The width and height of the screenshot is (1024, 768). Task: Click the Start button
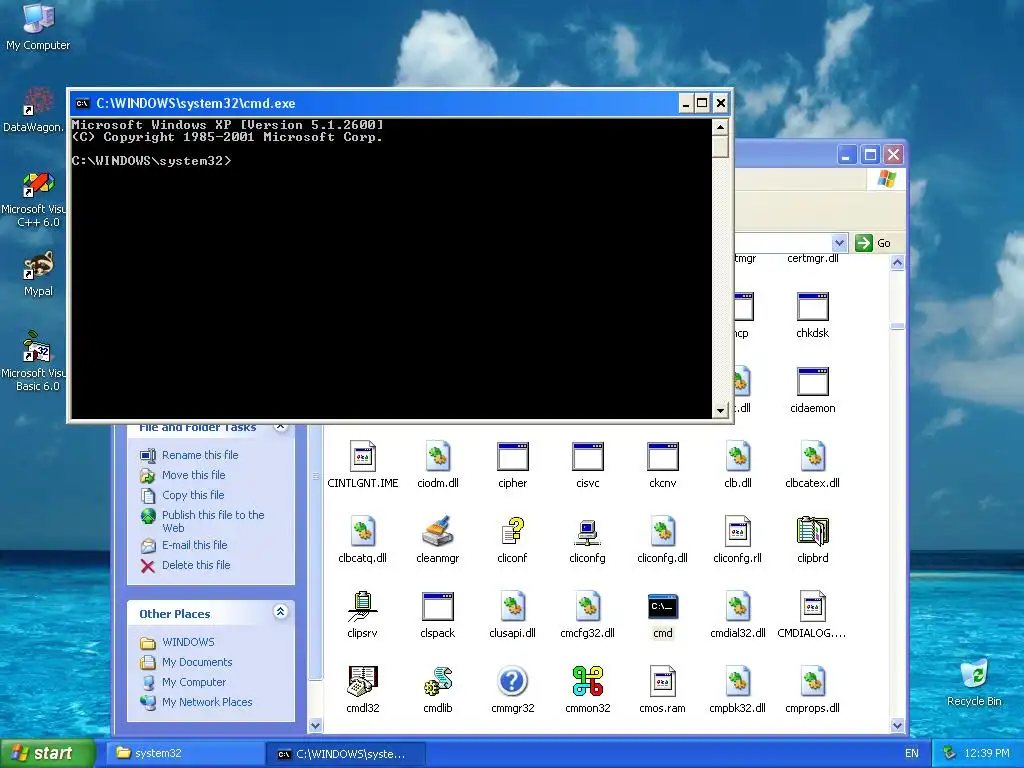click(x=47, y=754)
